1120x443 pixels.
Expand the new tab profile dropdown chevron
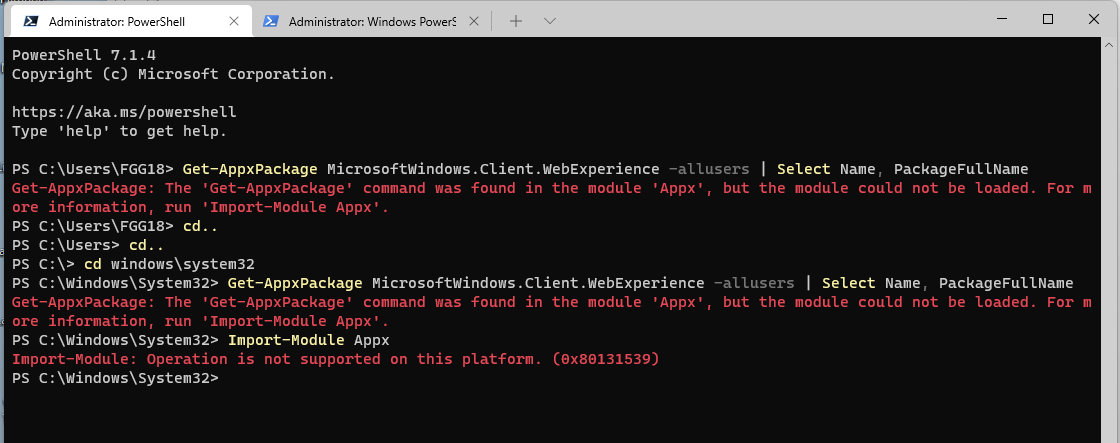pyautogui.click(x=549, y=21)
